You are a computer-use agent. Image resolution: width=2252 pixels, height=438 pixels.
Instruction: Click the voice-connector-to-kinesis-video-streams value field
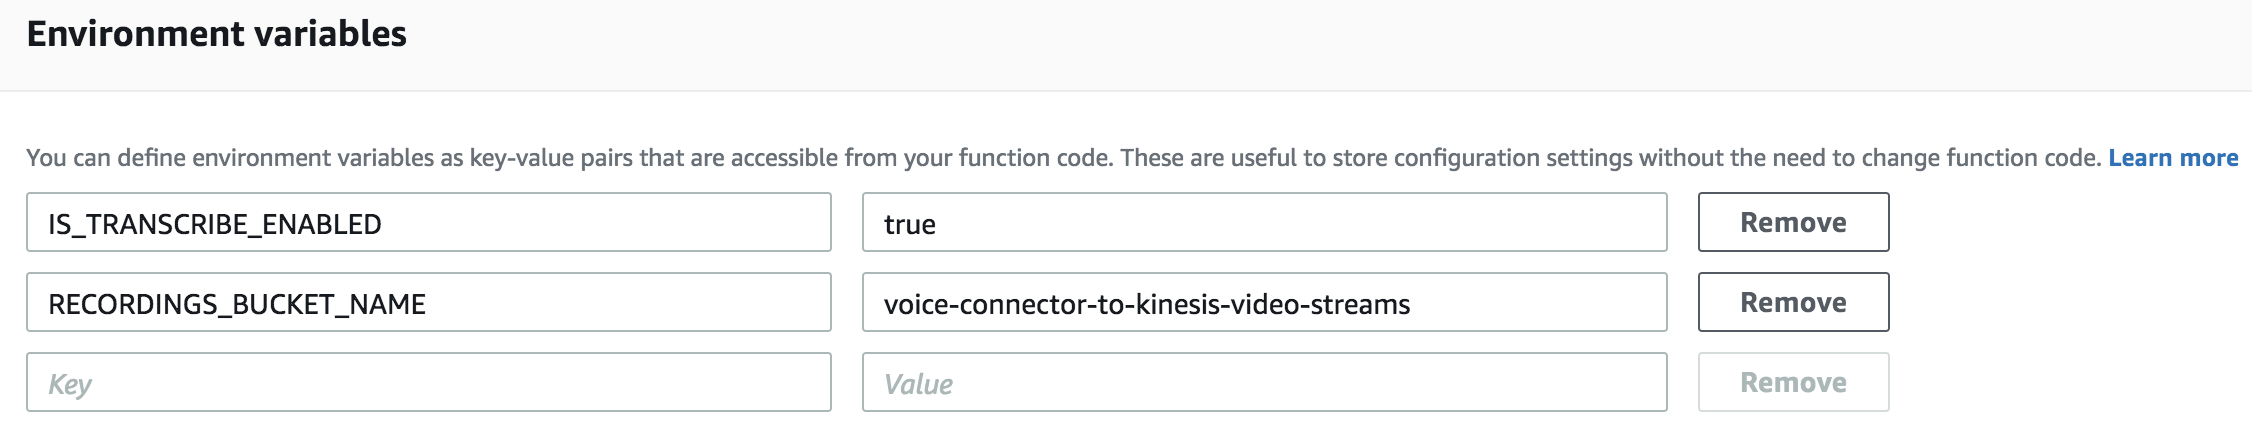(1264, 303)
